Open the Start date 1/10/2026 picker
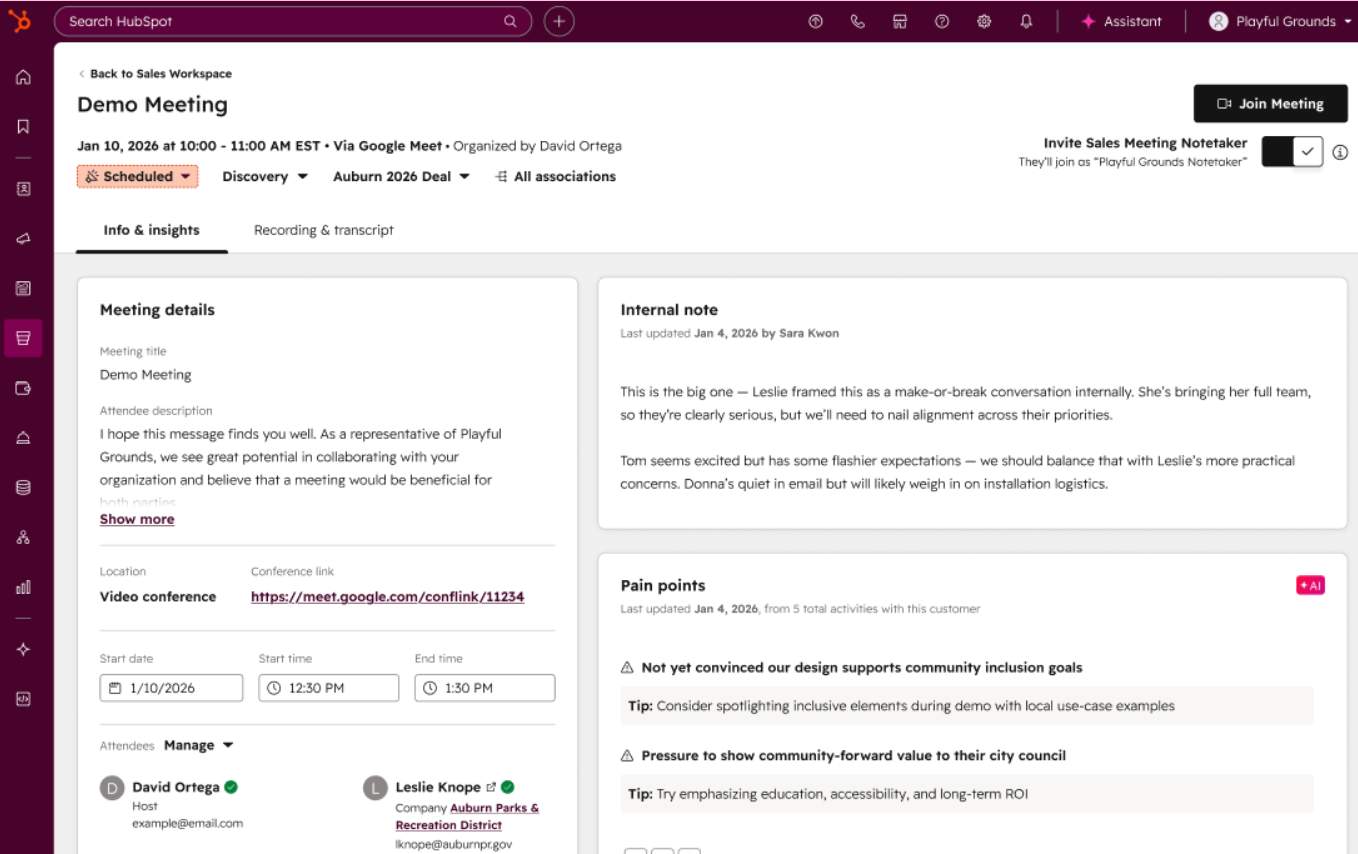 [x=171, y=688]
